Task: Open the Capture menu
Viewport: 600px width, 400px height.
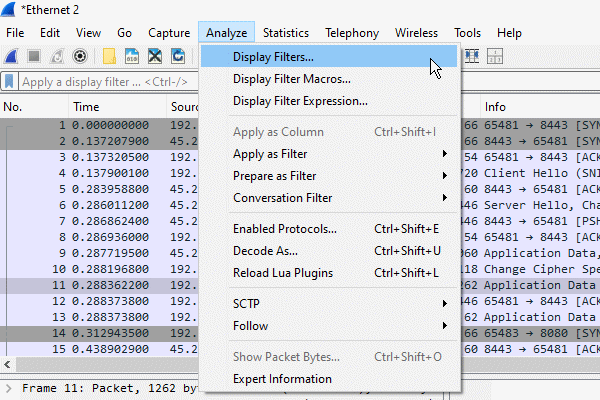Action: pos(169,33)
